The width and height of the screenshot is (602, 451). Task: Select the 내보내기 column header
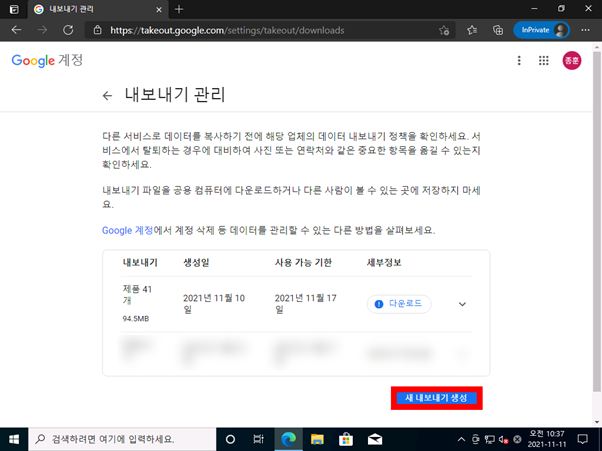pyautogui.click(x=140, y=263)
